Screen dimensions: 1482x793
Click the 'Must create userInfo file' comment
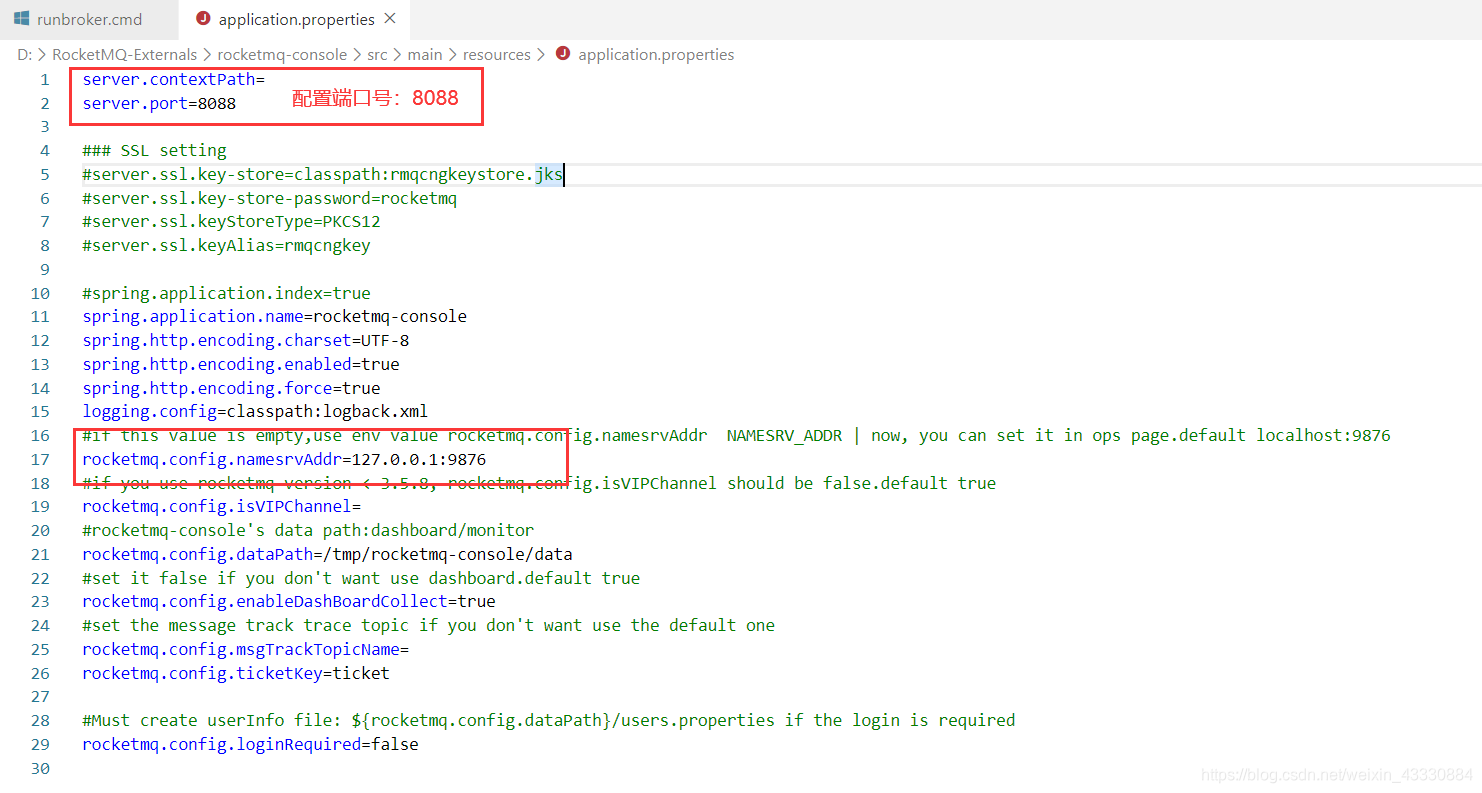[x=548, y=720]
